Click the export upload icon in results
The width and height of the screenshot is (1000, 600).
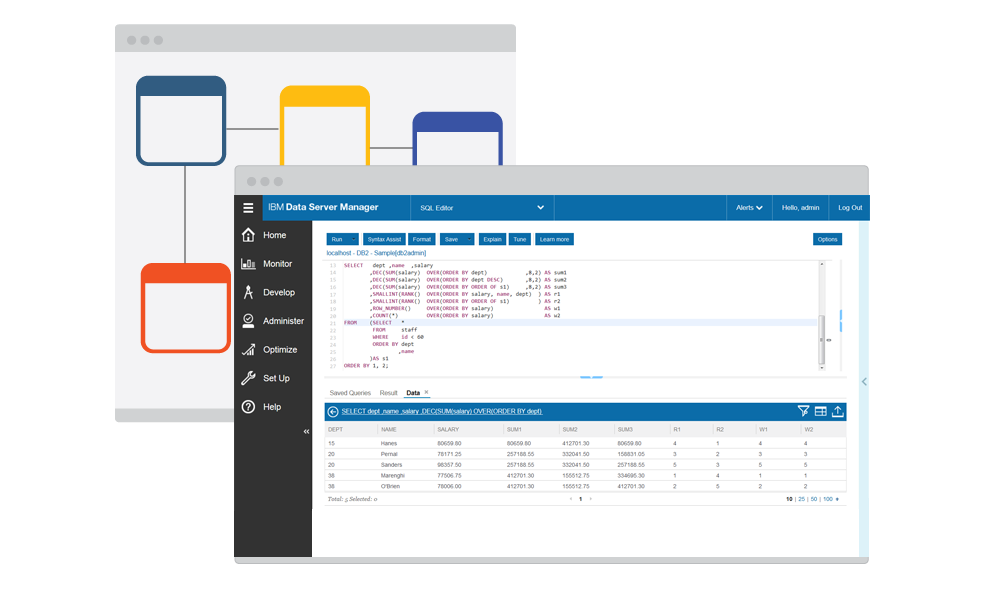(837, 411)
